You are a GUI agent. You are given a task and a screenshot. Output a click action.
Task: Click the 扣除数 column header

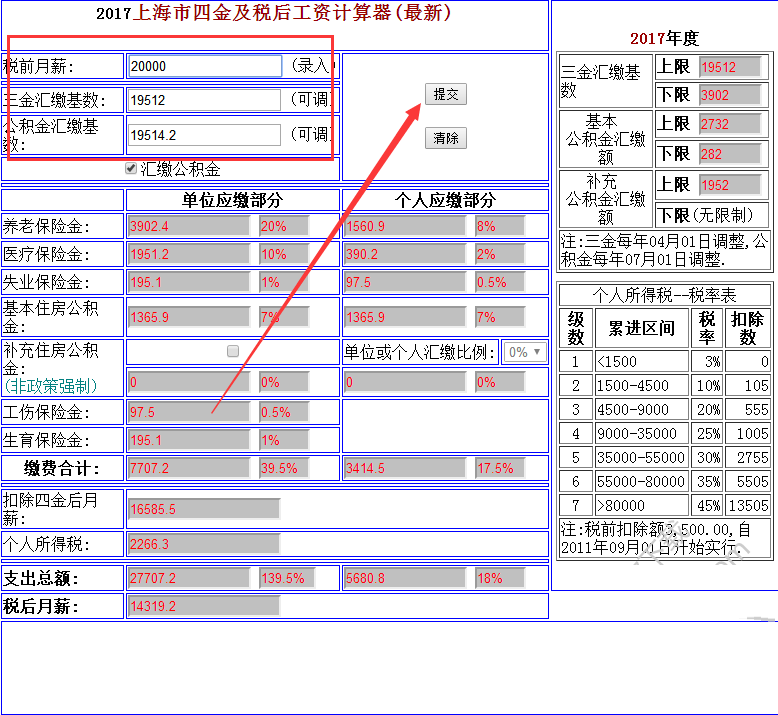pyautogui.click(x=748, y=328)
